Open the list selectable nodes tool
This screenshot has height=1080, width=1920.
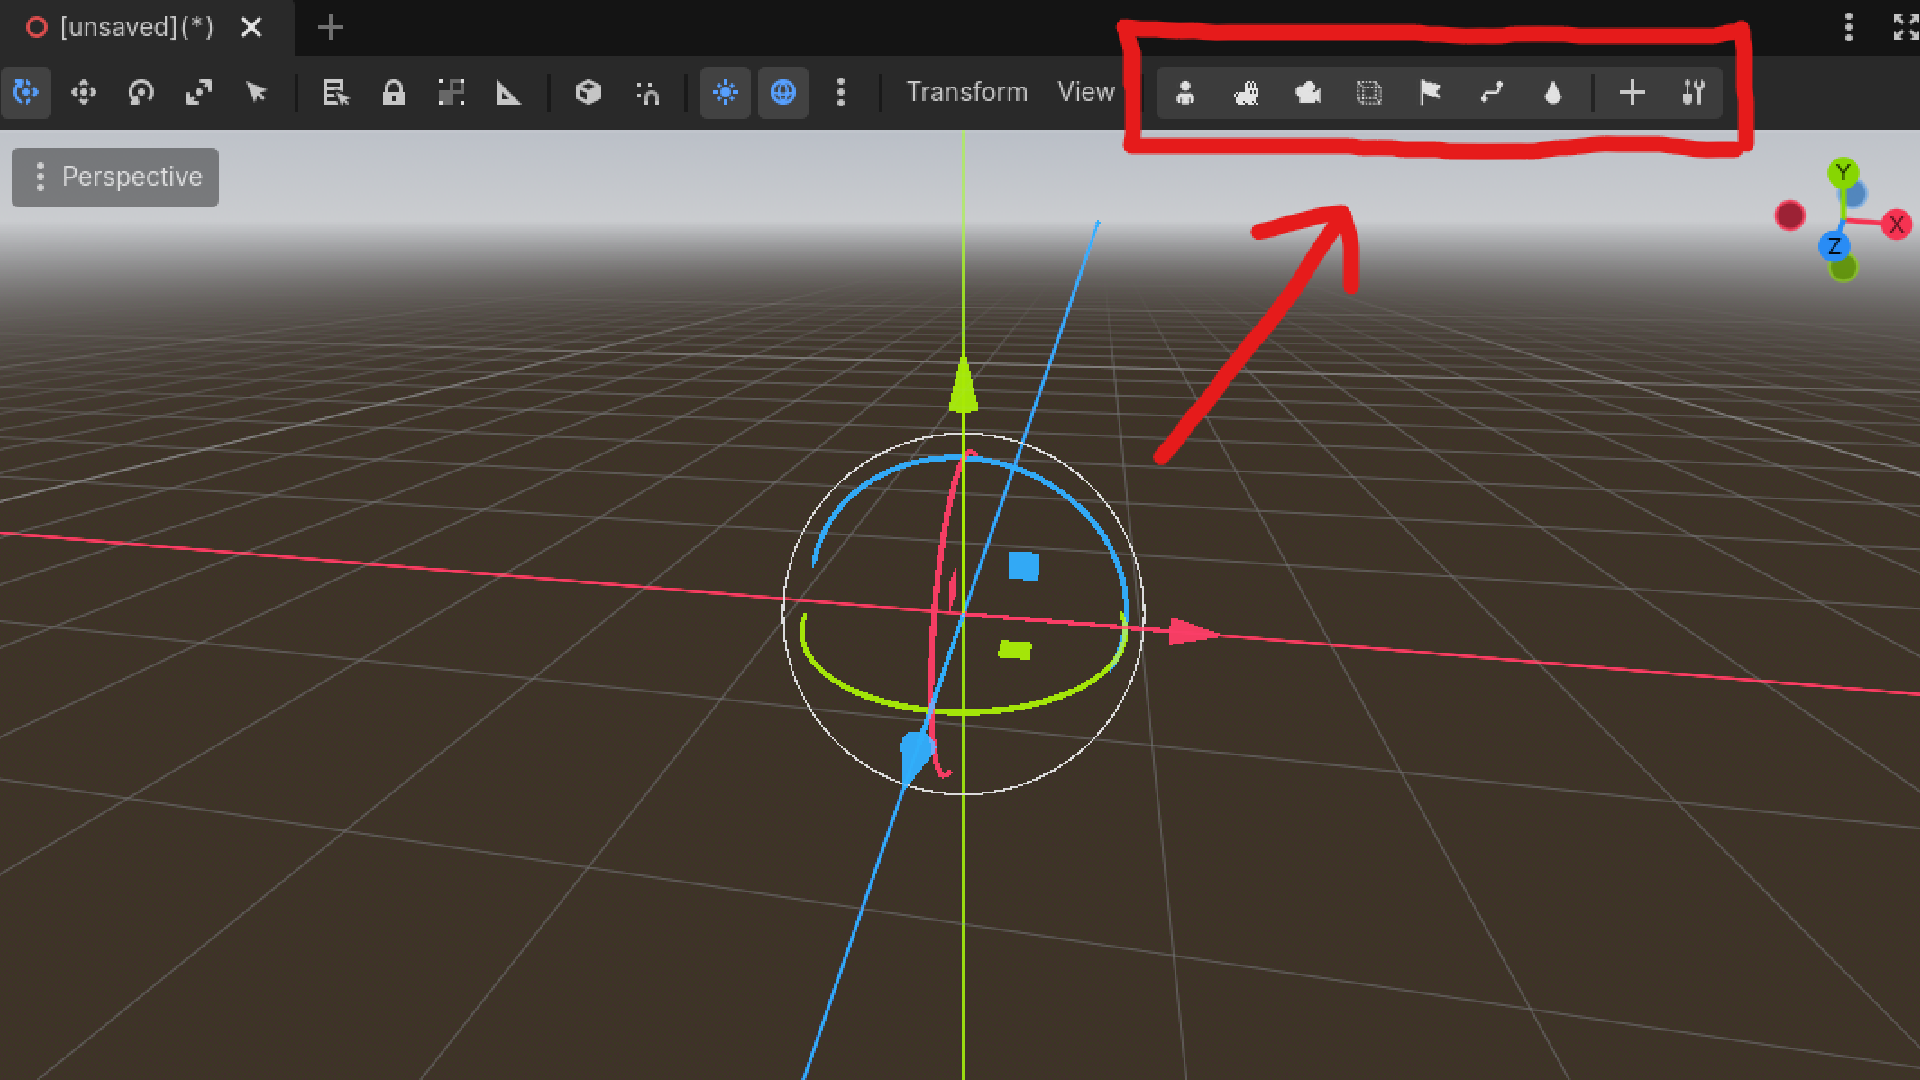click(x=335, y=93)
